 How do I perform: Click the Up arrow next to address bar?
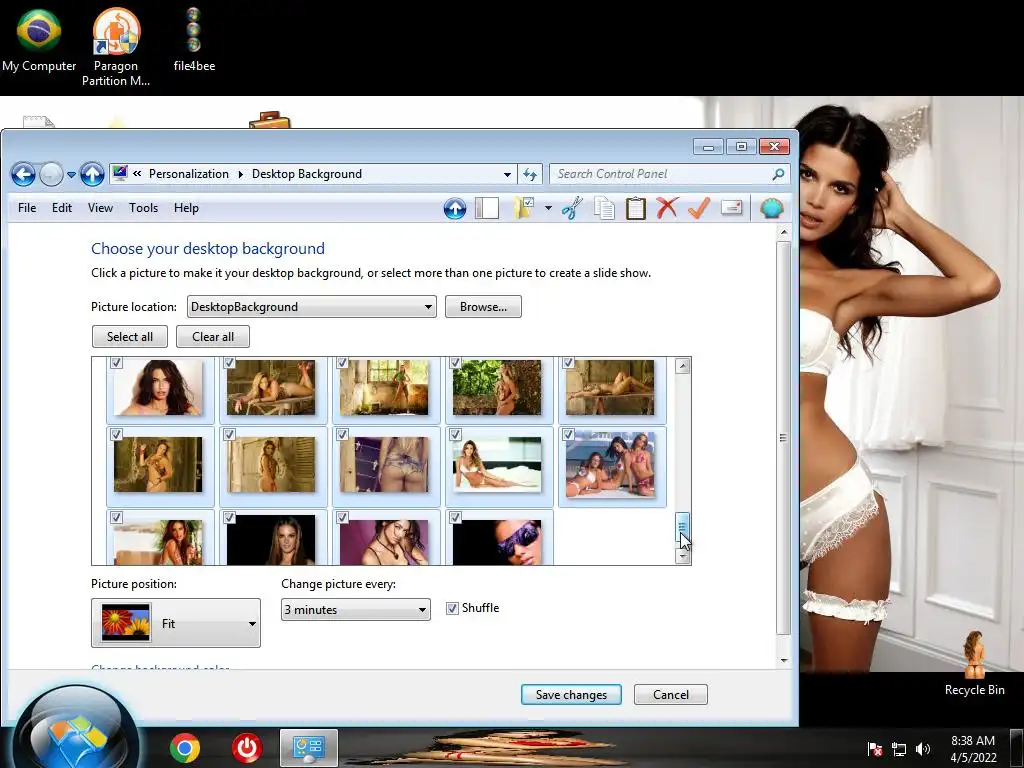(92, 174)
